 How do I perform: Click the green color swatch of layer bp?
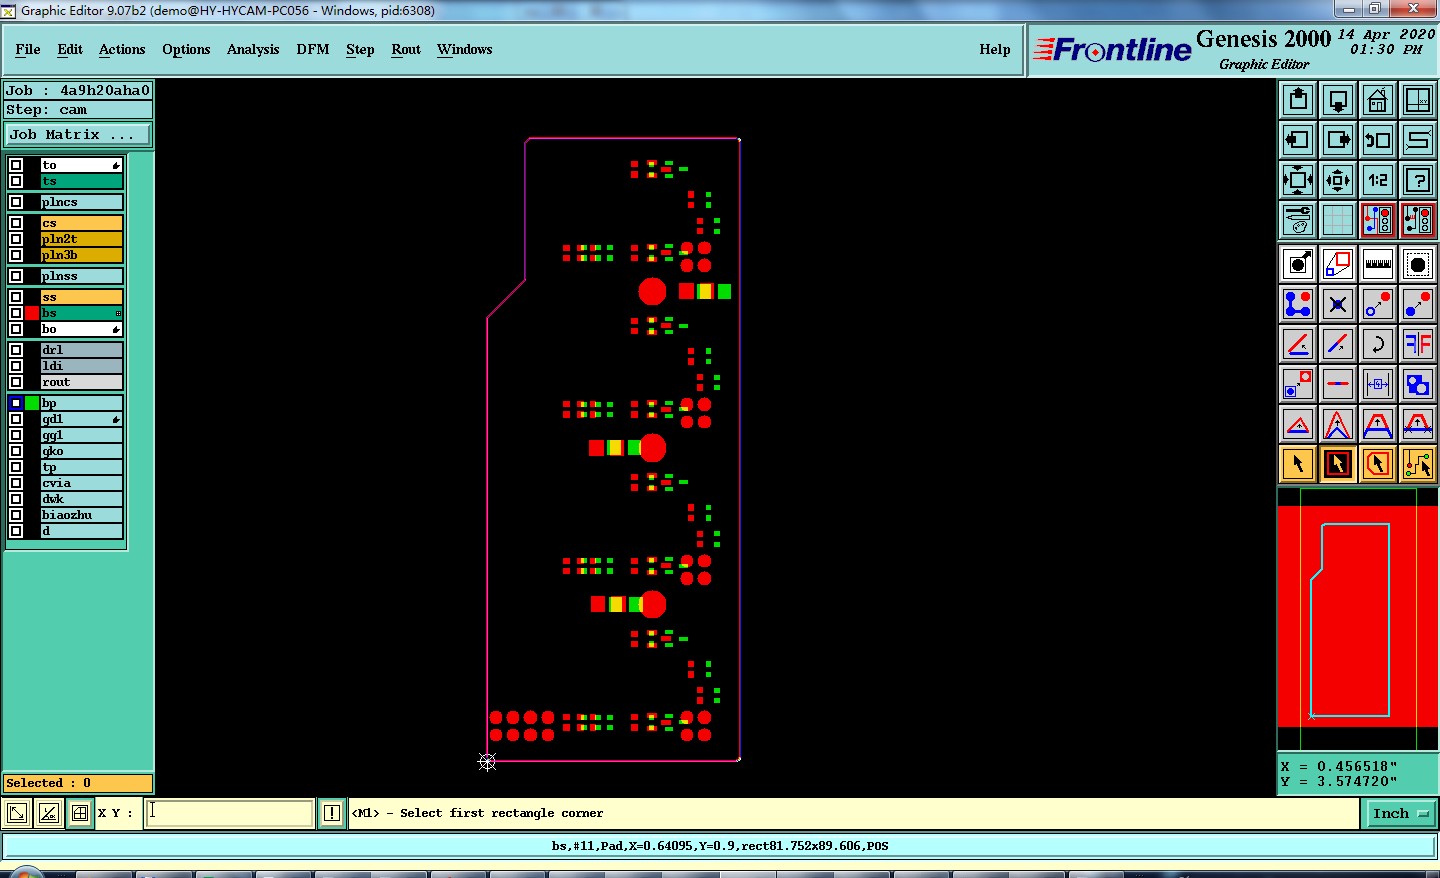tap(32, 403)
